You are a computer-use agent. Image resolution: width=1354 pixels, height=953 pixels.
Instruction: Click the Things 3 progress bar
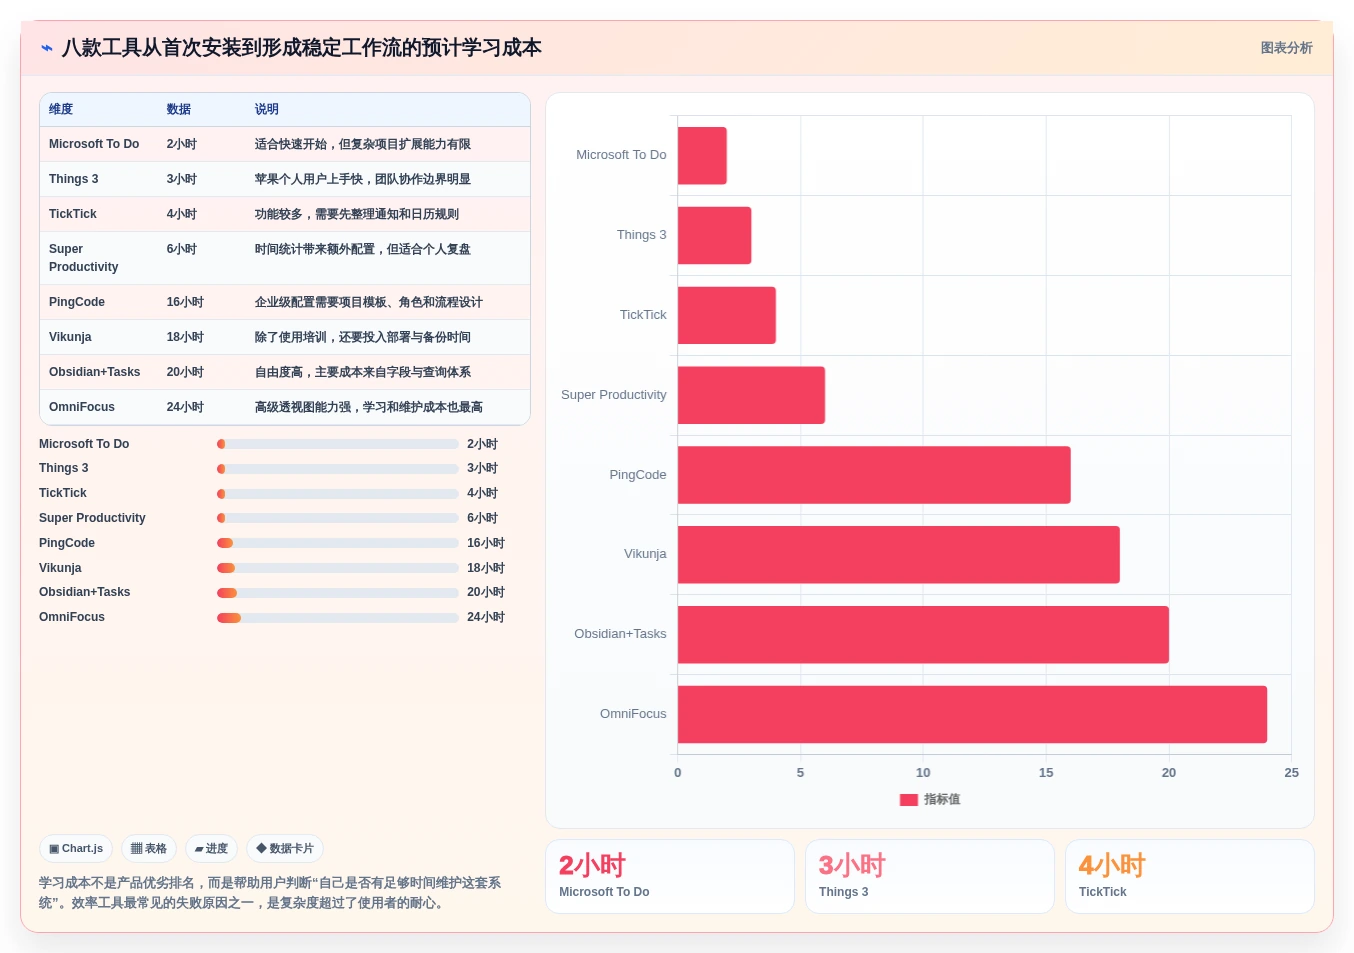click(x=338, y=468)
